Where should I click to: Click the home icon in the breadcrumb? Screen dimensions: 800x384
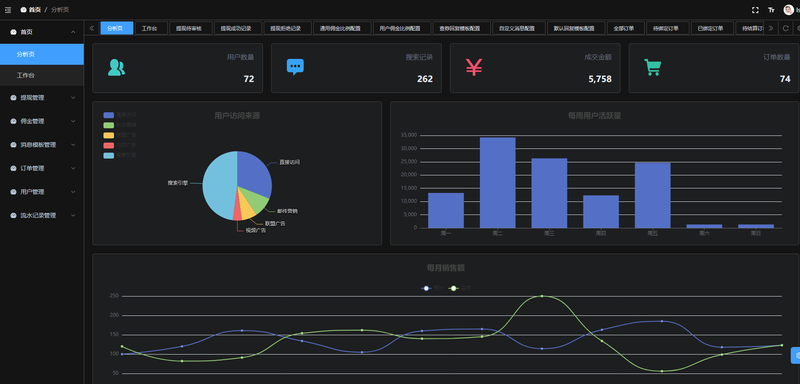click(x=23, y=10)
